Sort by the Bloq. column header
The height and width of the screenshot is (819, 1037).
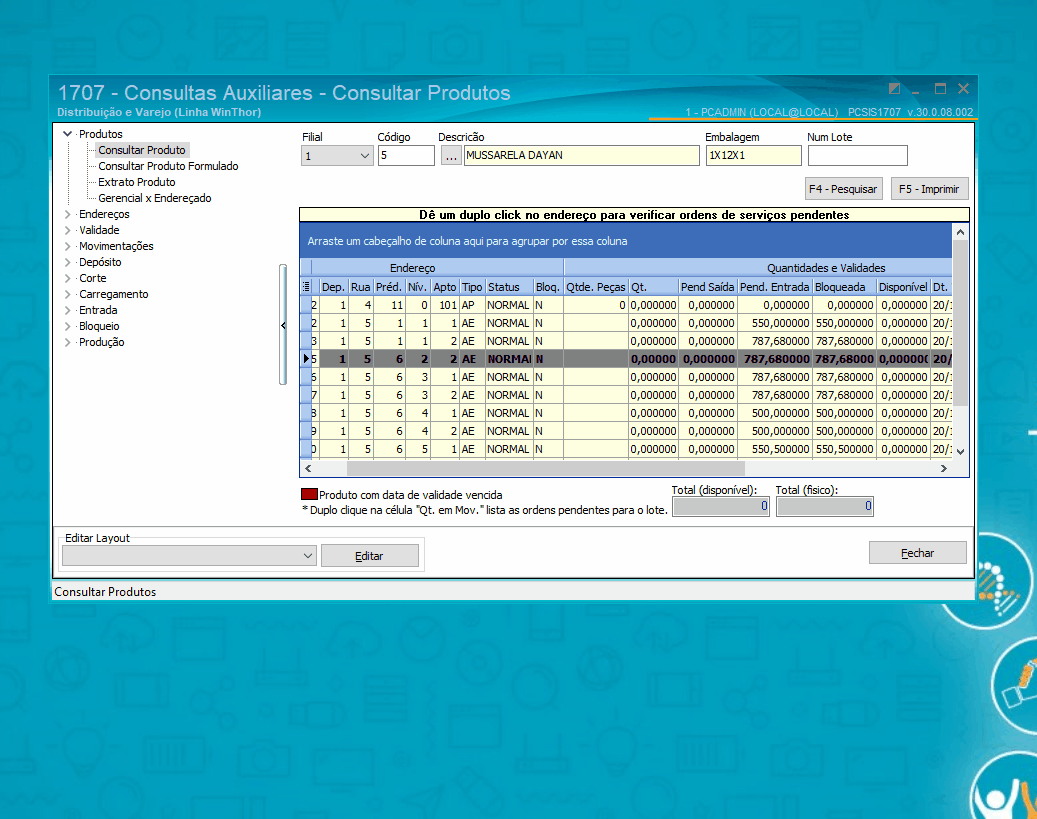click(548, 287)
